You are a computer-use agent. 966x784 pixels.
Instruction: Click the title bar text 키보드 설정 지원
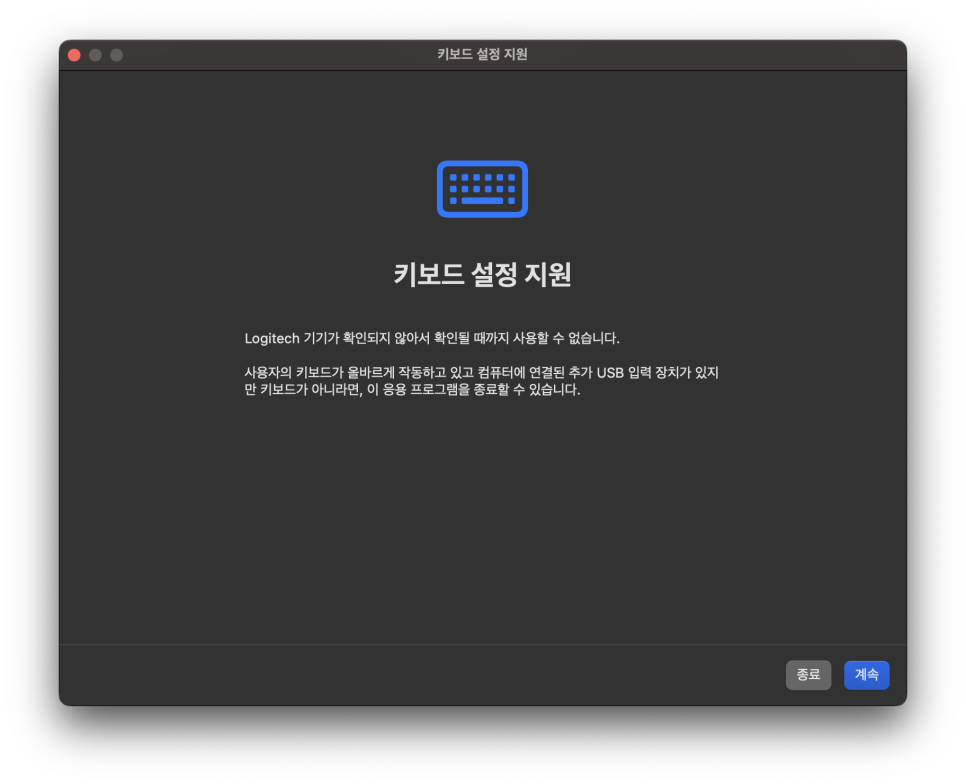click(482, 54)
